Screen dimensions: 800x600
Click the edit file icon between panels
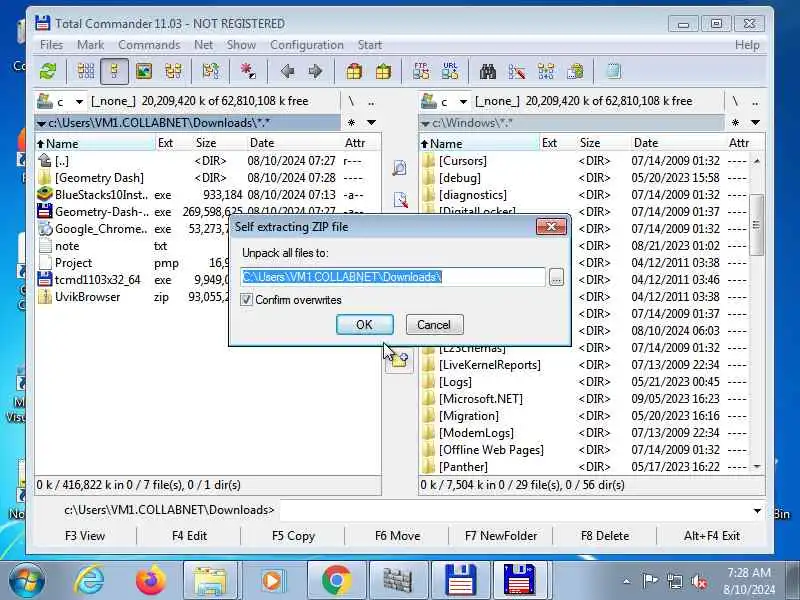coord(401,199)
